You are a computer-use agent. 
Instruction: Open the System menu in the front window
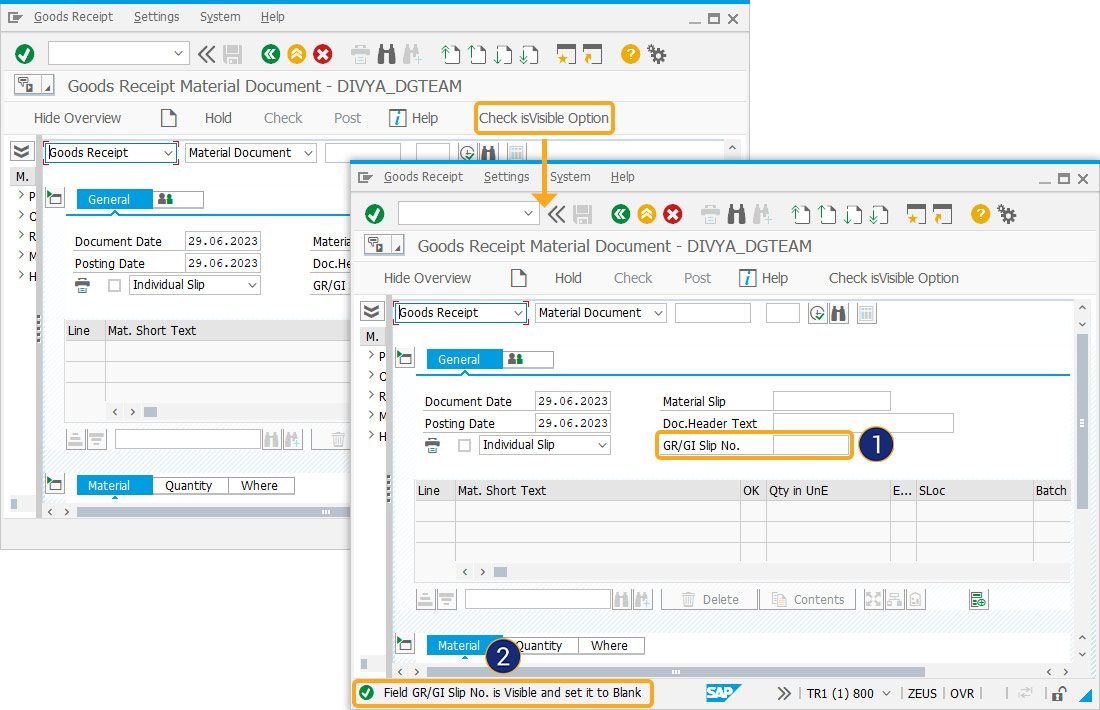coord(570,177)
